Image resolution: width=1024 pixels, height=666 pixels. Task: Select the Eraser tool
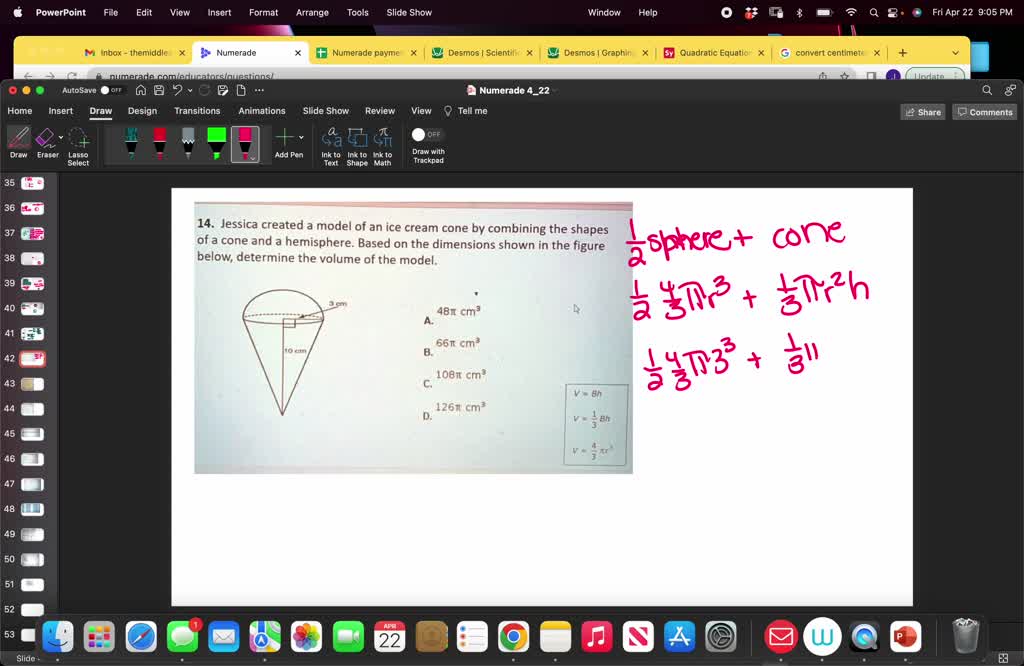[47, 145]
